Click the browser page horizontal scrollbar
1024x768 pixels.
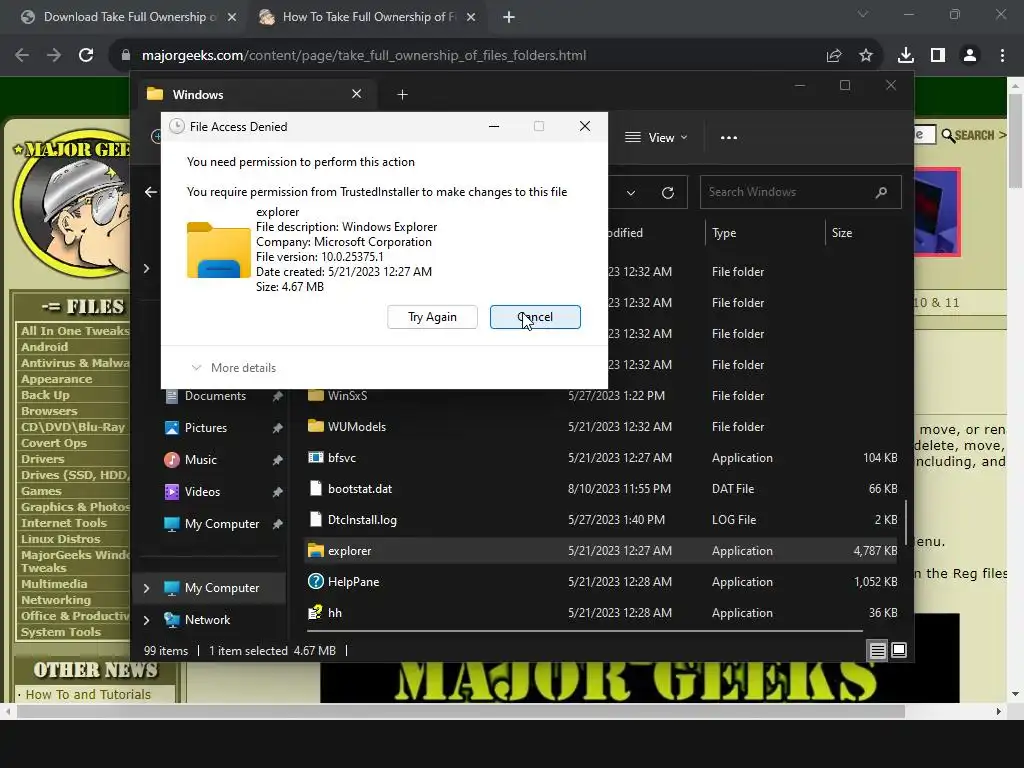tap(461, 711)
